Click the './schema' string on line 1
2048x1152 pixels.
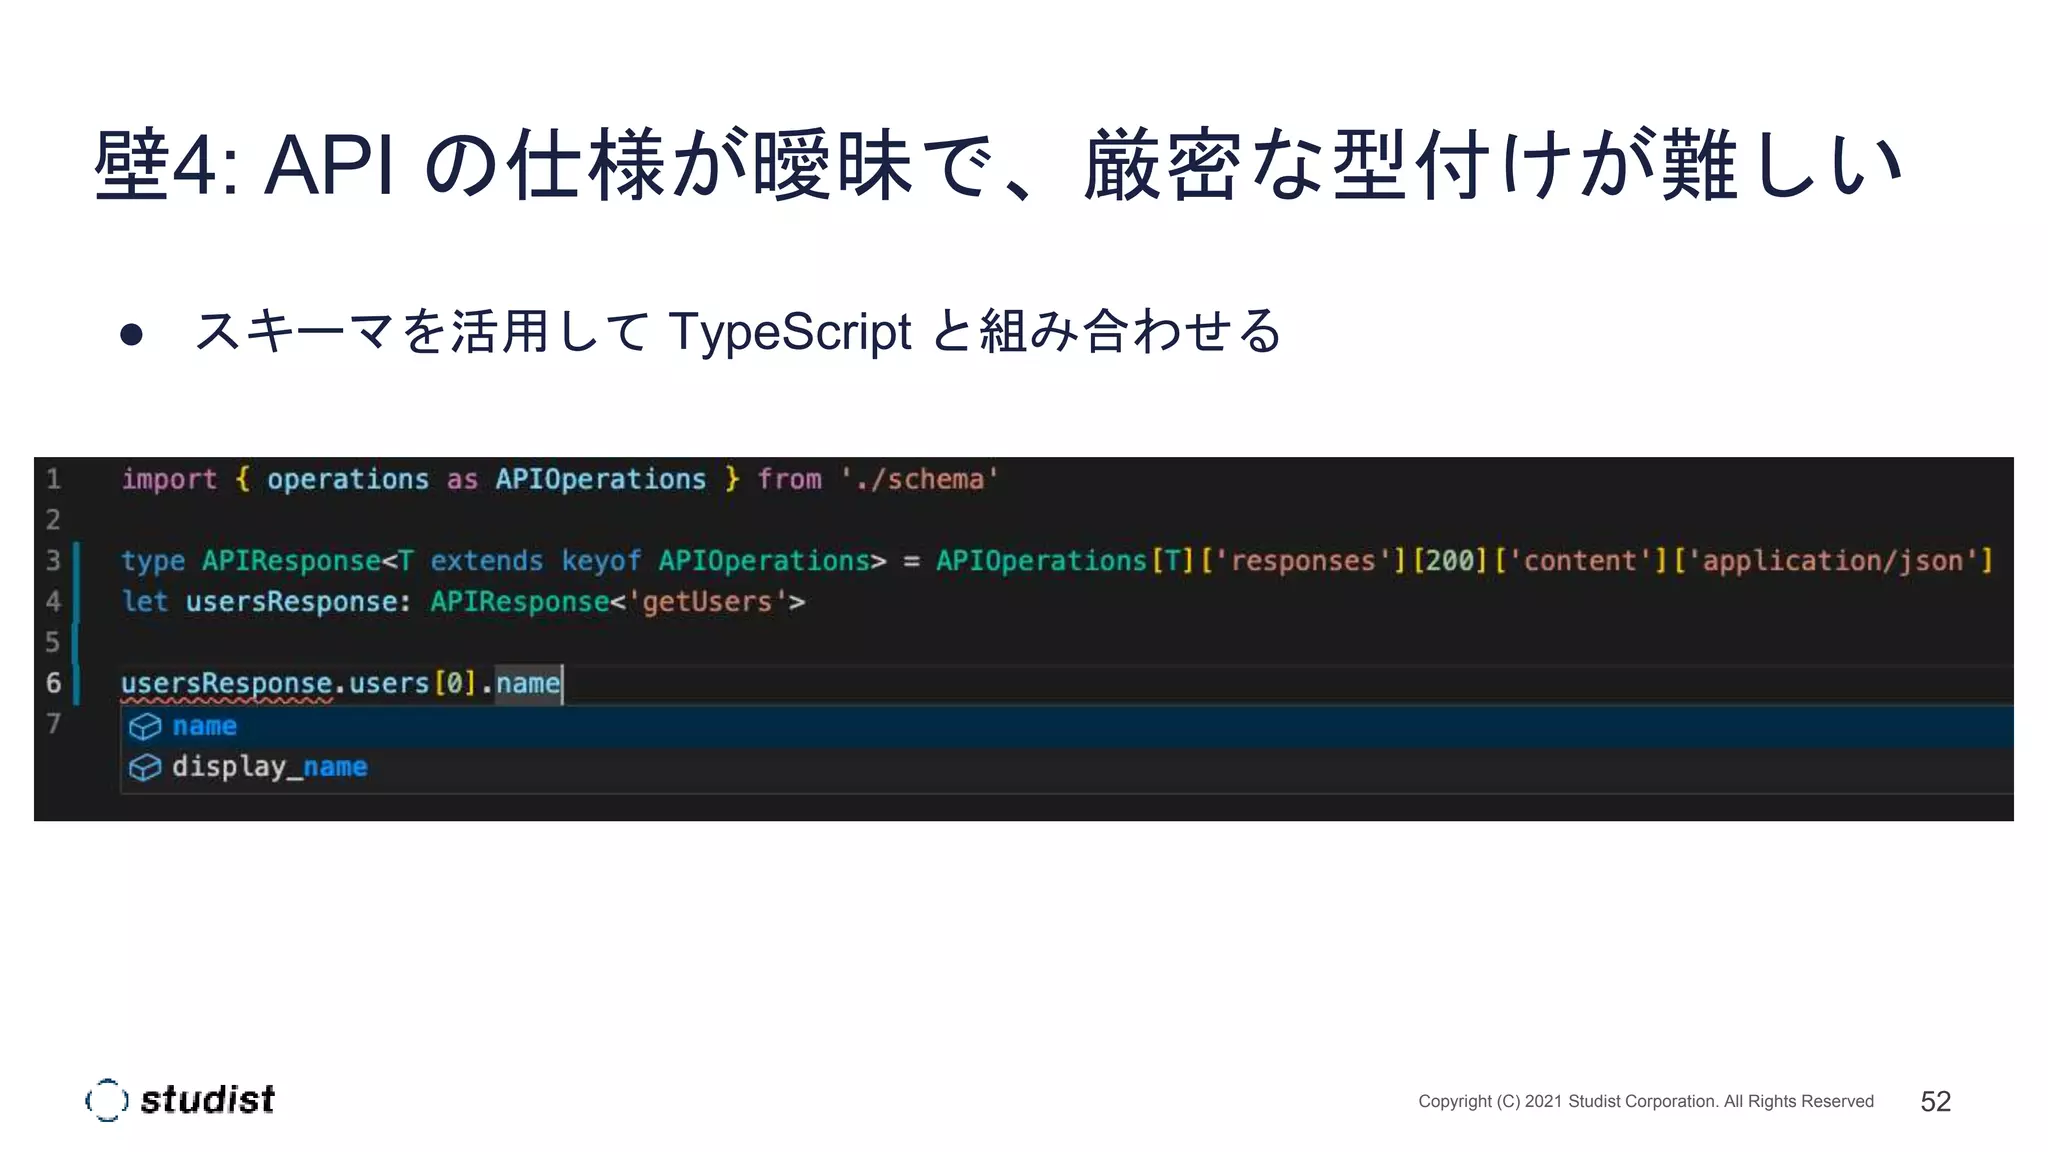coord(919,480)
